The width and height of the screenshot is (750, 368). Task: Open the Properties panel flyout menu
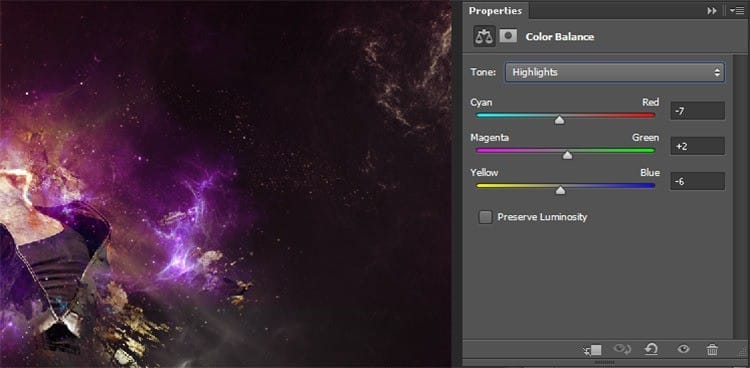[737, 11]
